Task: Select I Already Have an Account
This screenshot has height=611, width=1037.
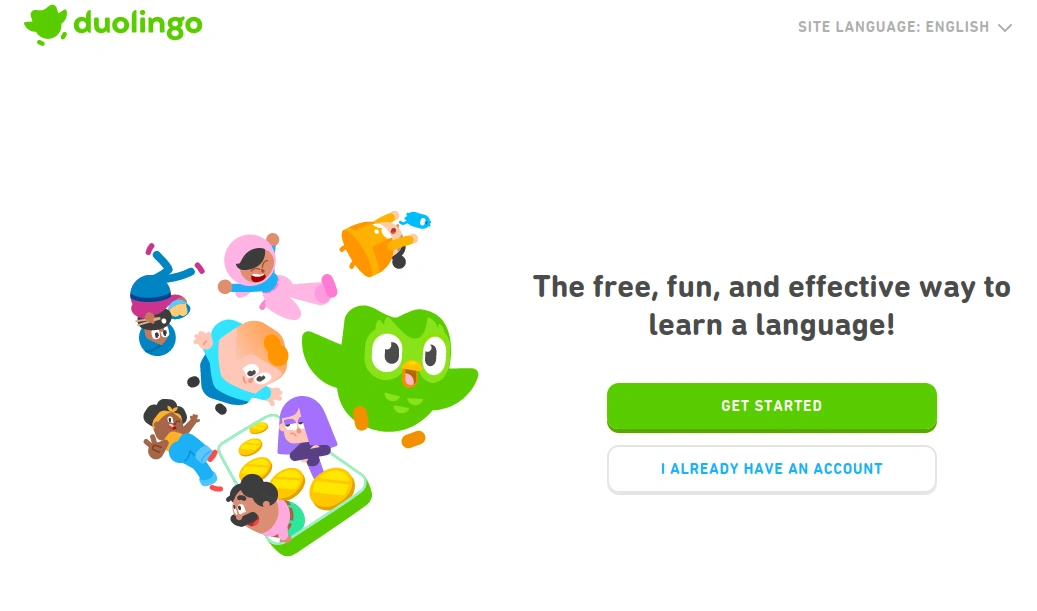Action: [771, 469]
